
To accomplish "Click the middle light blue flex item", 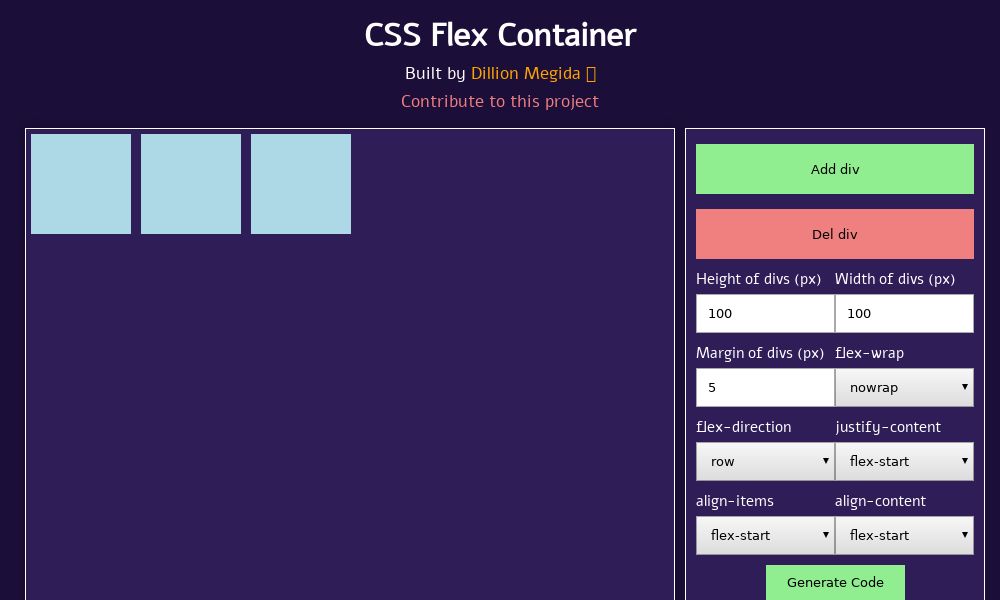I will point(191,184).
